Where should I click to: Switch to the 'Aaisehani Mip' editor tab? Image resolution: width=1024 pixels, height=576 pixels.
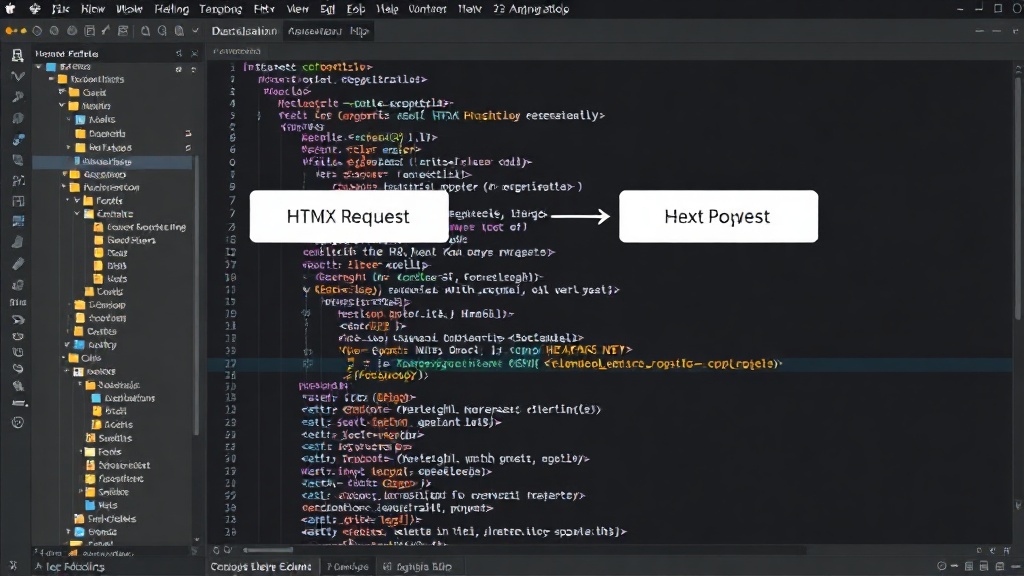click(328, 31)
